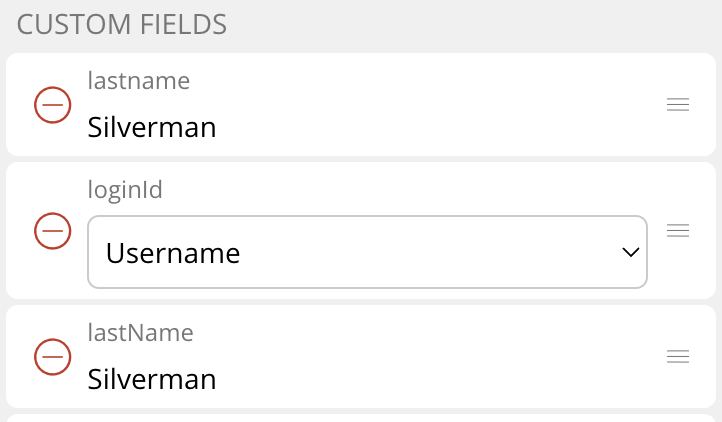Click blank space right of the loginId label
The width and height of the screenshot is (722, 422).
[400, 190]
